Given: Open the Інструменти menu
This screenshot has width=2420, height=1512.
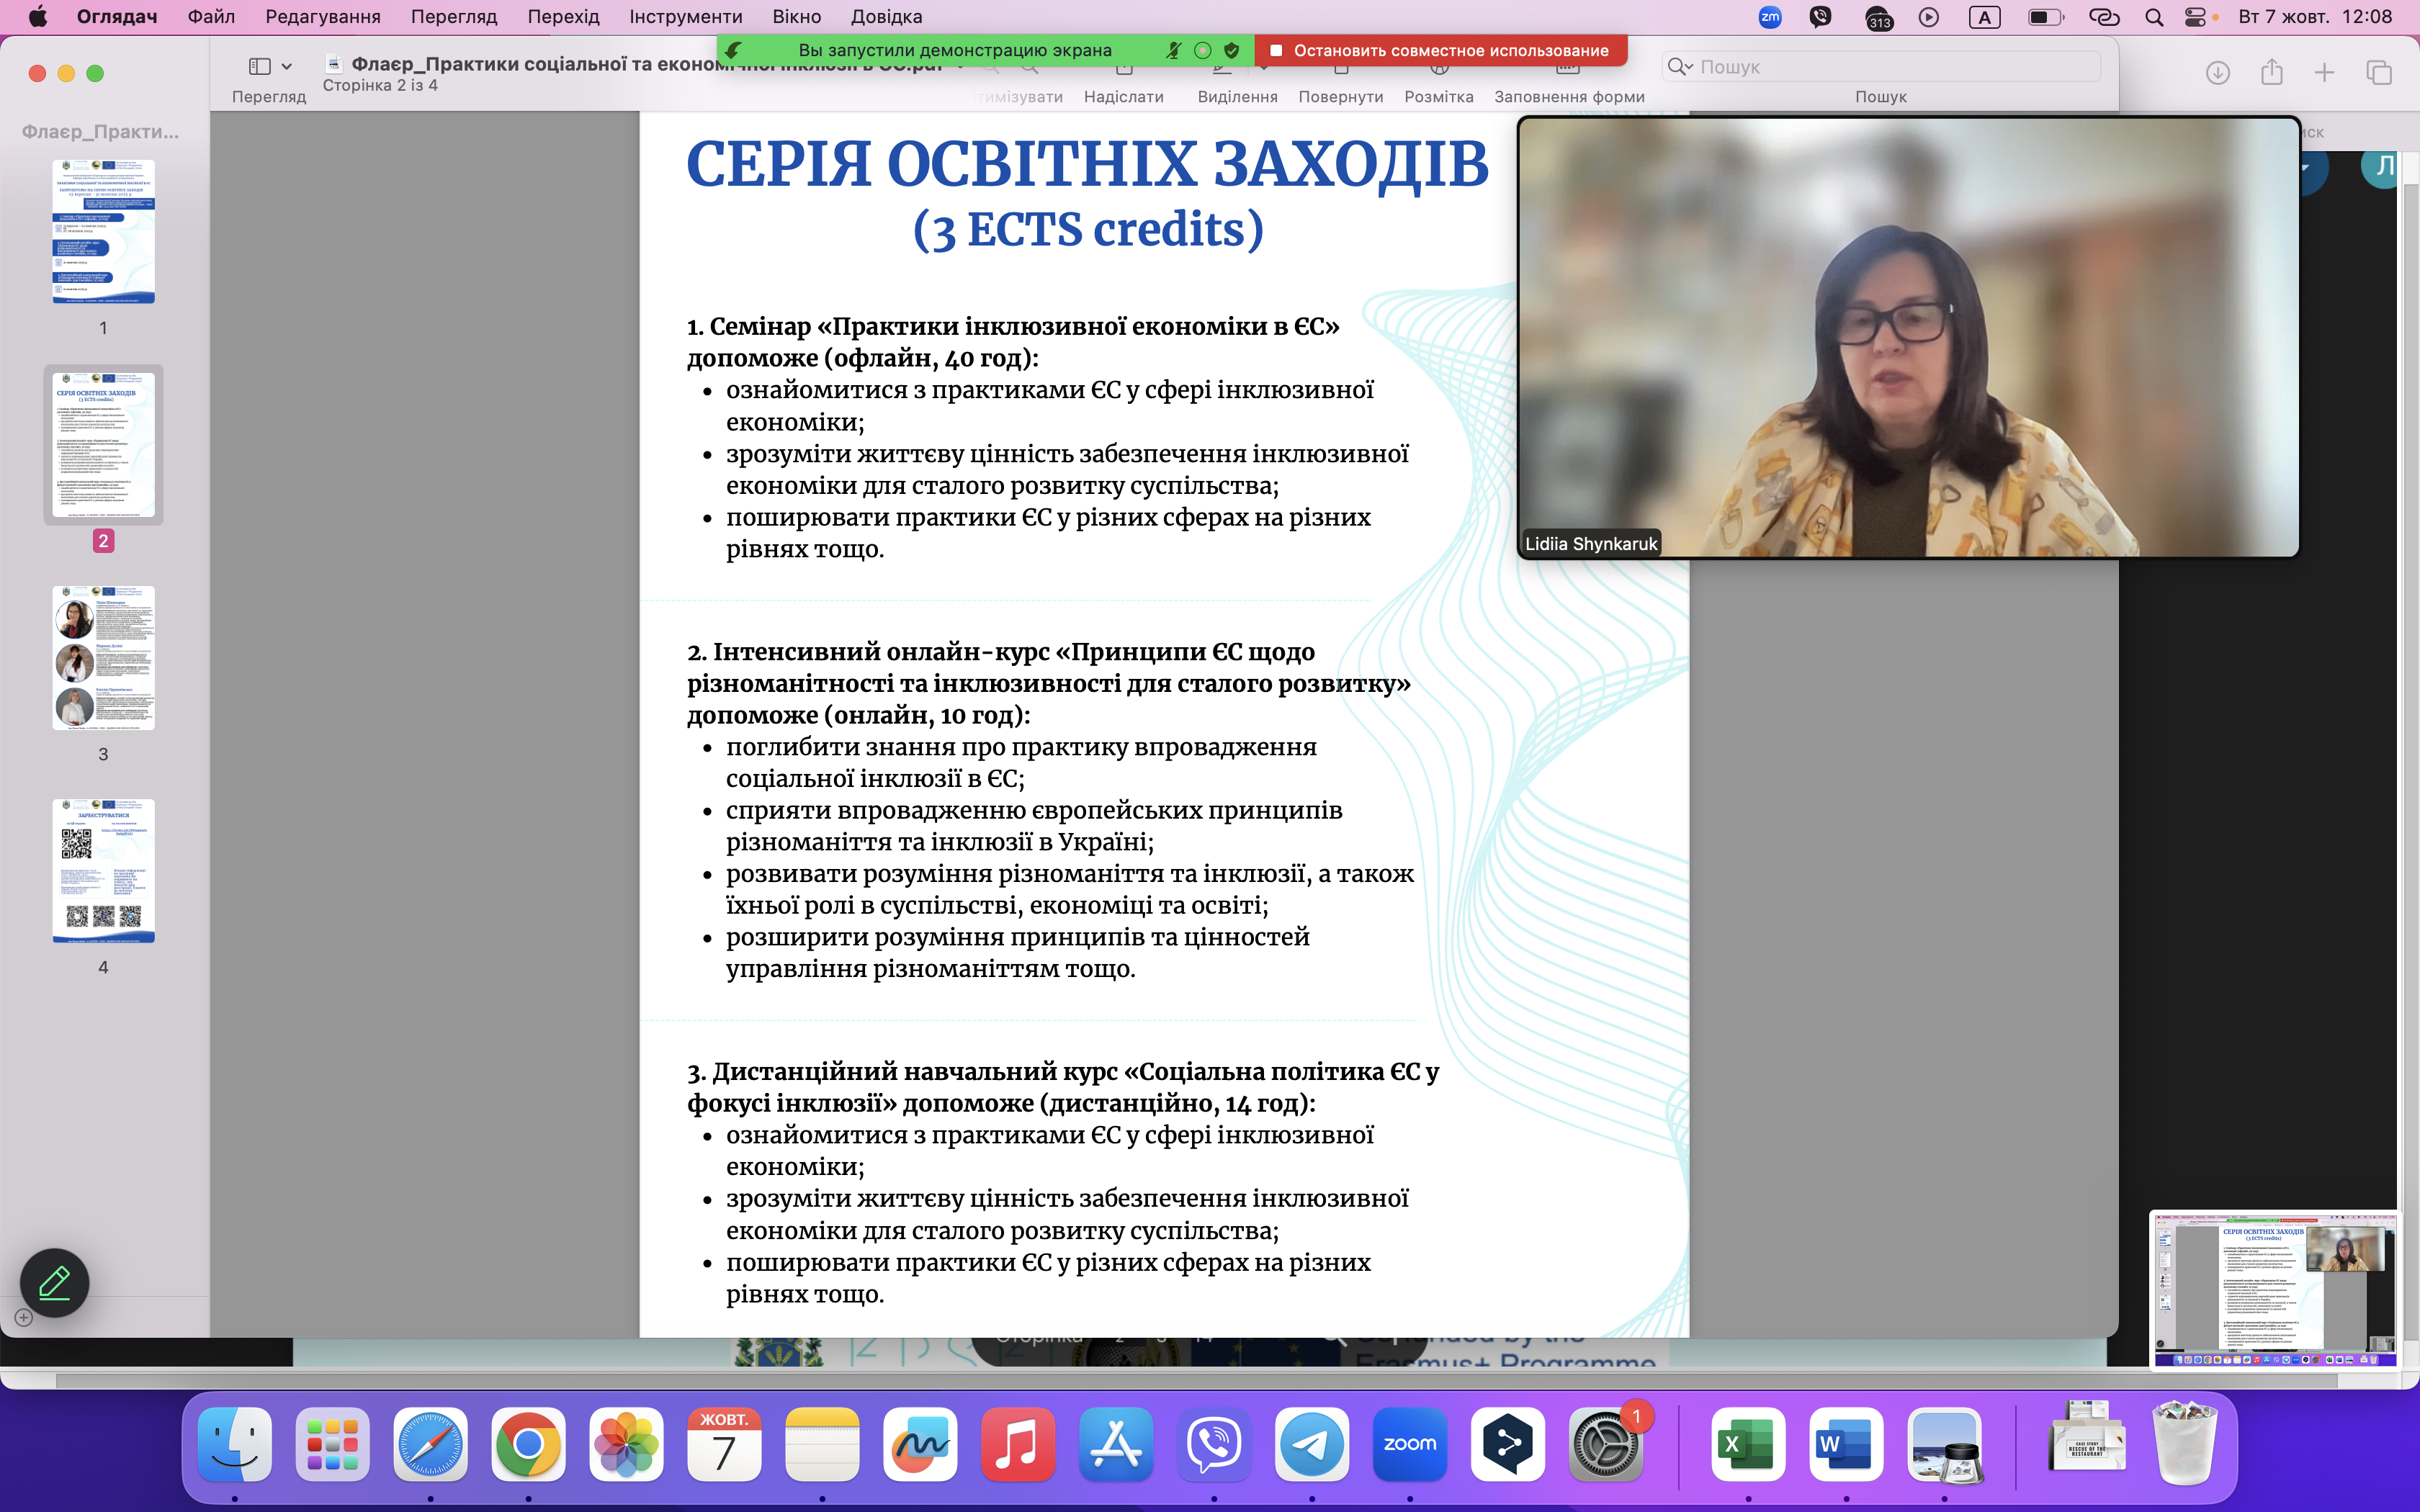Looking at the screenshot, I should [x=685, y=17].
